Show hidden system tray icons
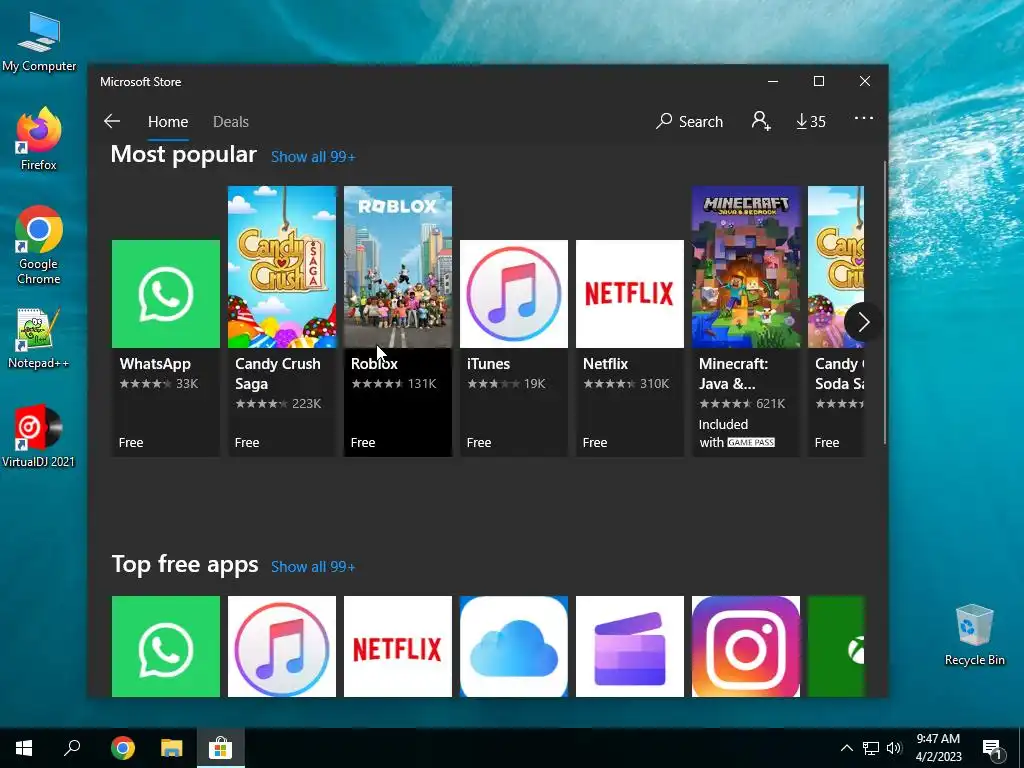The height and width of the screenshot is (768, 1024). click(846, 748)
